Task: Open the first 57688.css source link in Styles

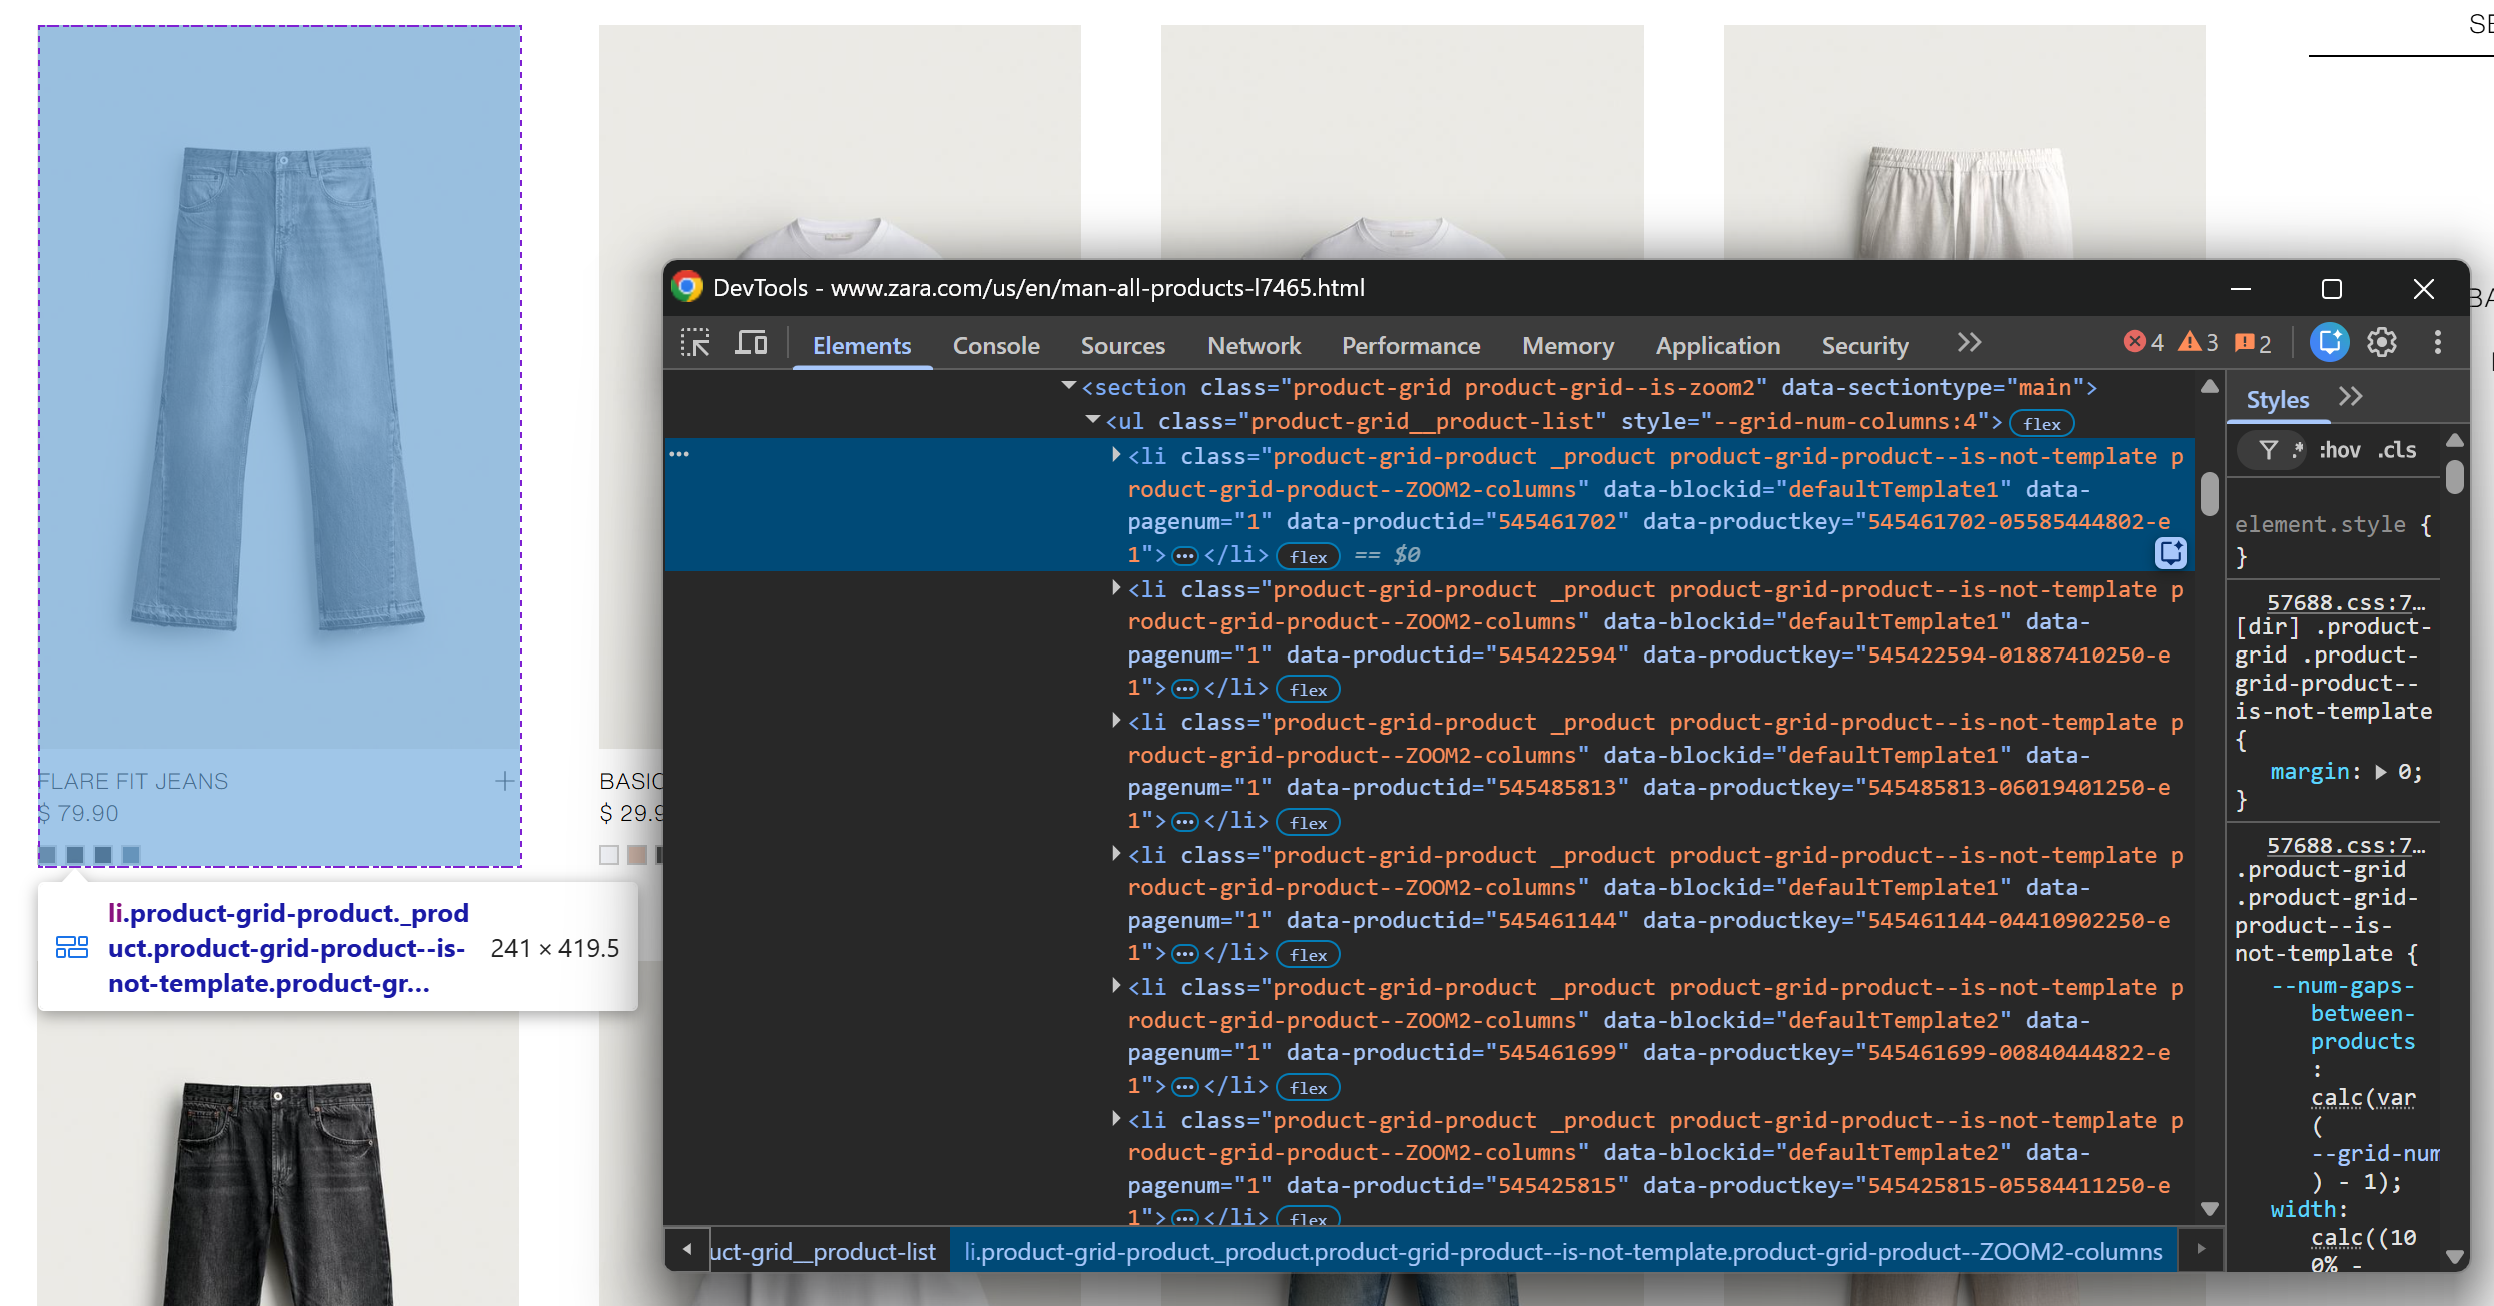Action: coord(2346,602)
